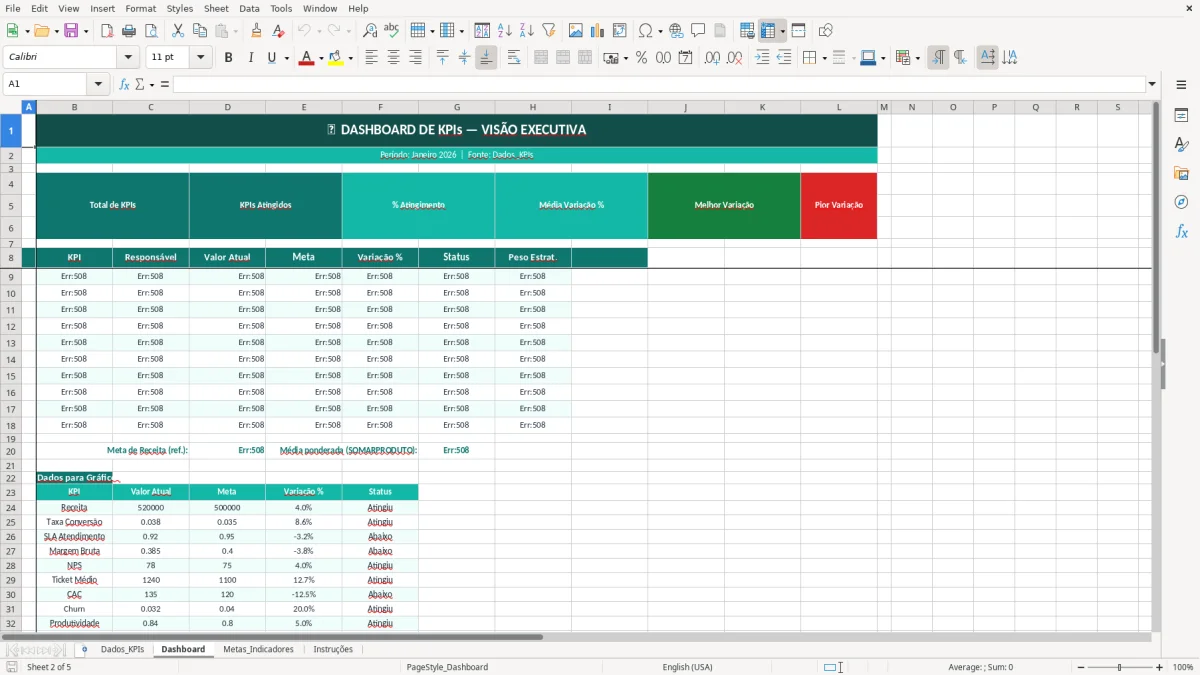Toggle Align Right
Viewport: 1200px width, 675px height.
click(x=415, y=58)
